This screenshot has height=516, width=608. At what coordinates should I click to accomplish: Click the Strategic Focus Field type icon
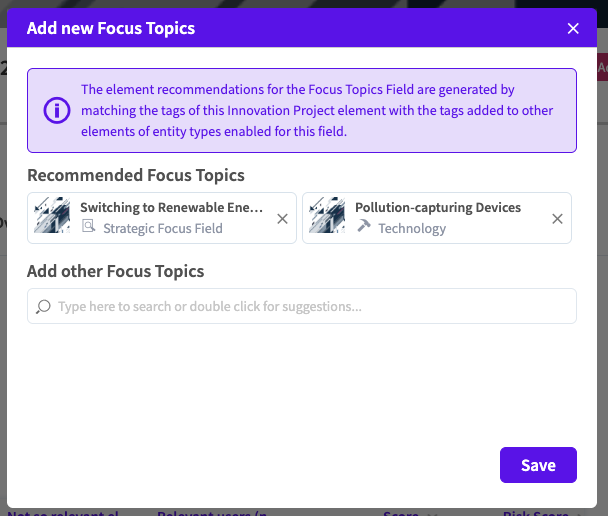coord(89,228)
